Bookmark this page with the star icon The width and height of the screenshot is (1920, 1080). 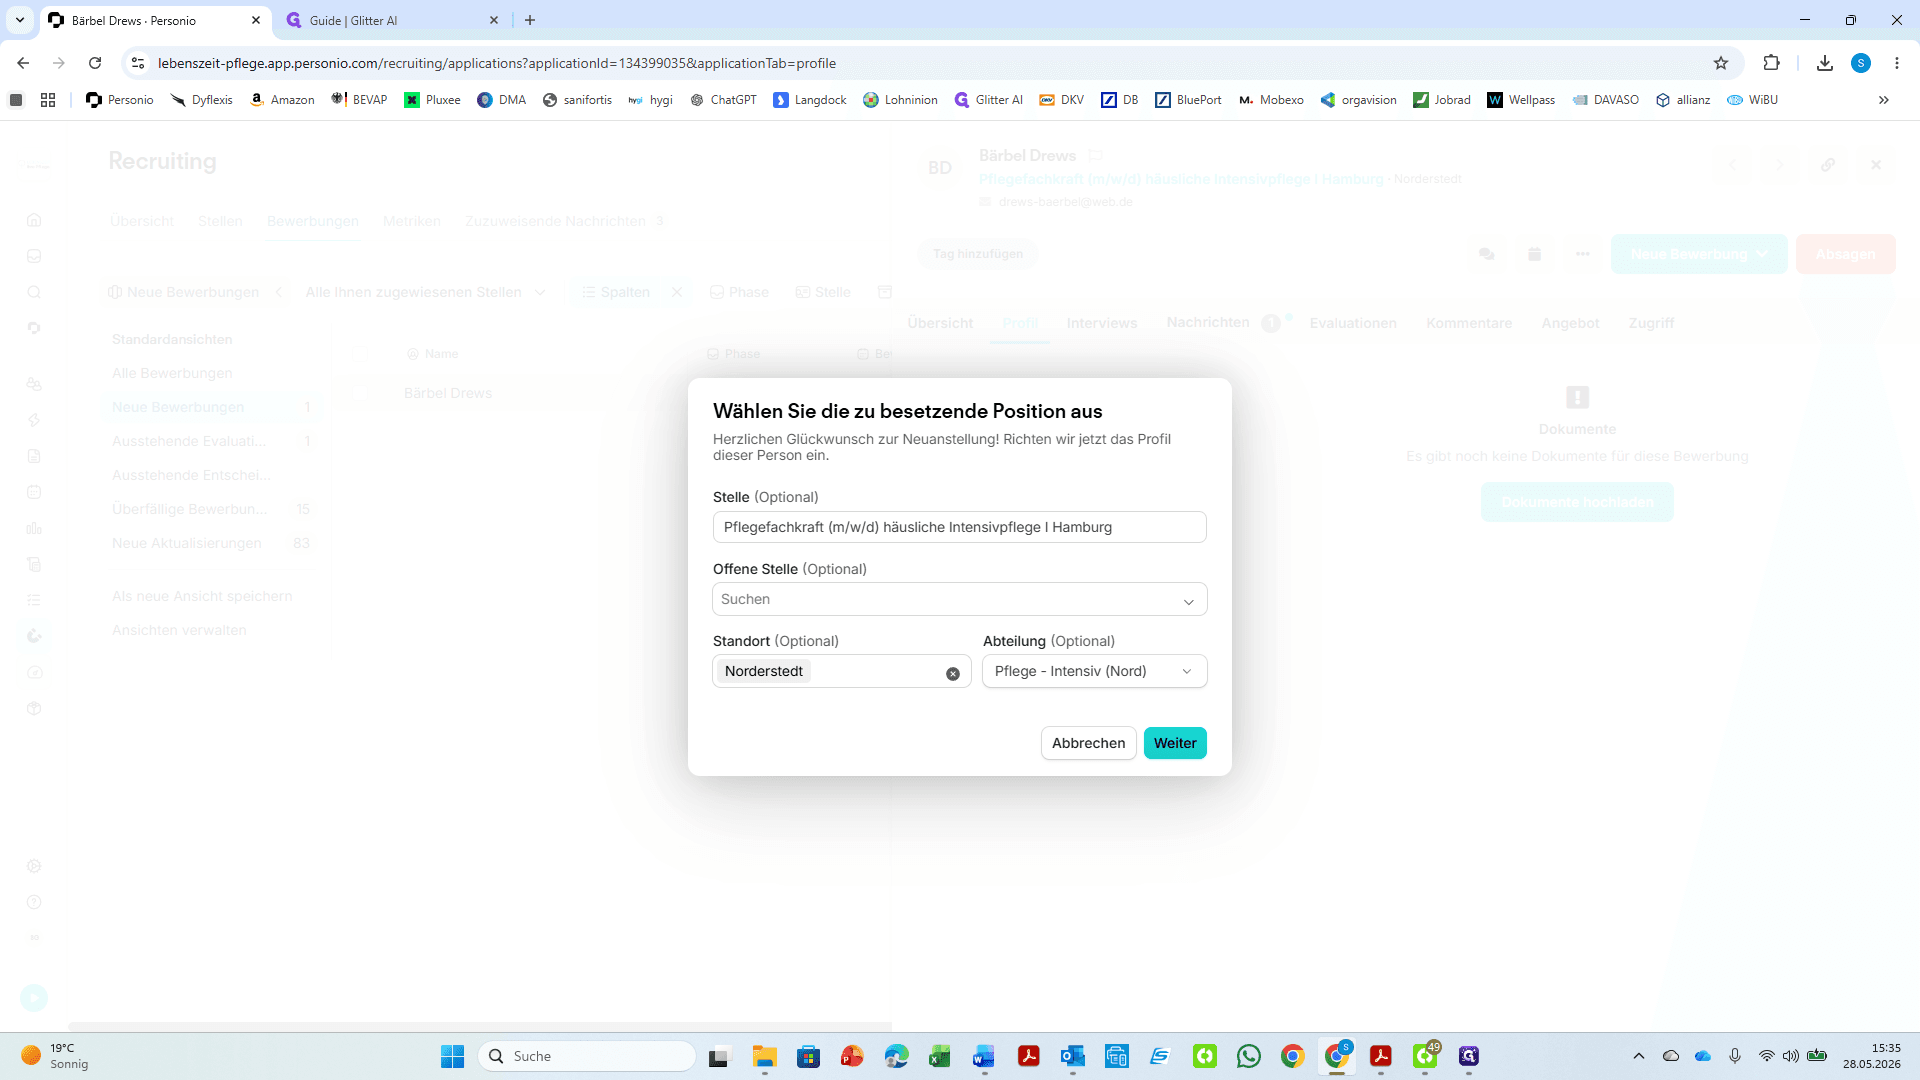[1721, 63]
